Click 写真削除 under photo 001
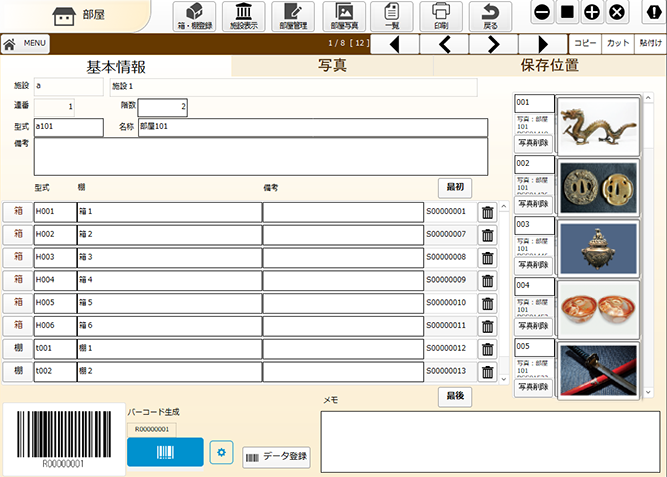667x477 pixels. pyautogui.click(x=533, y=144)
